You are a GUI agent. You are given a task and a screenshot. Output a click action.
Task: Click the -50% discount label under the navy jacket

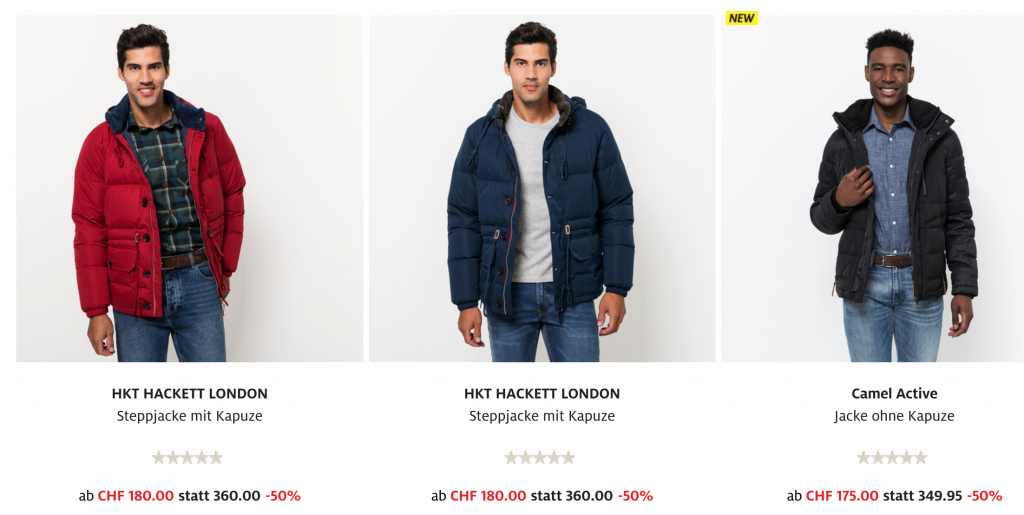point(635,496)
